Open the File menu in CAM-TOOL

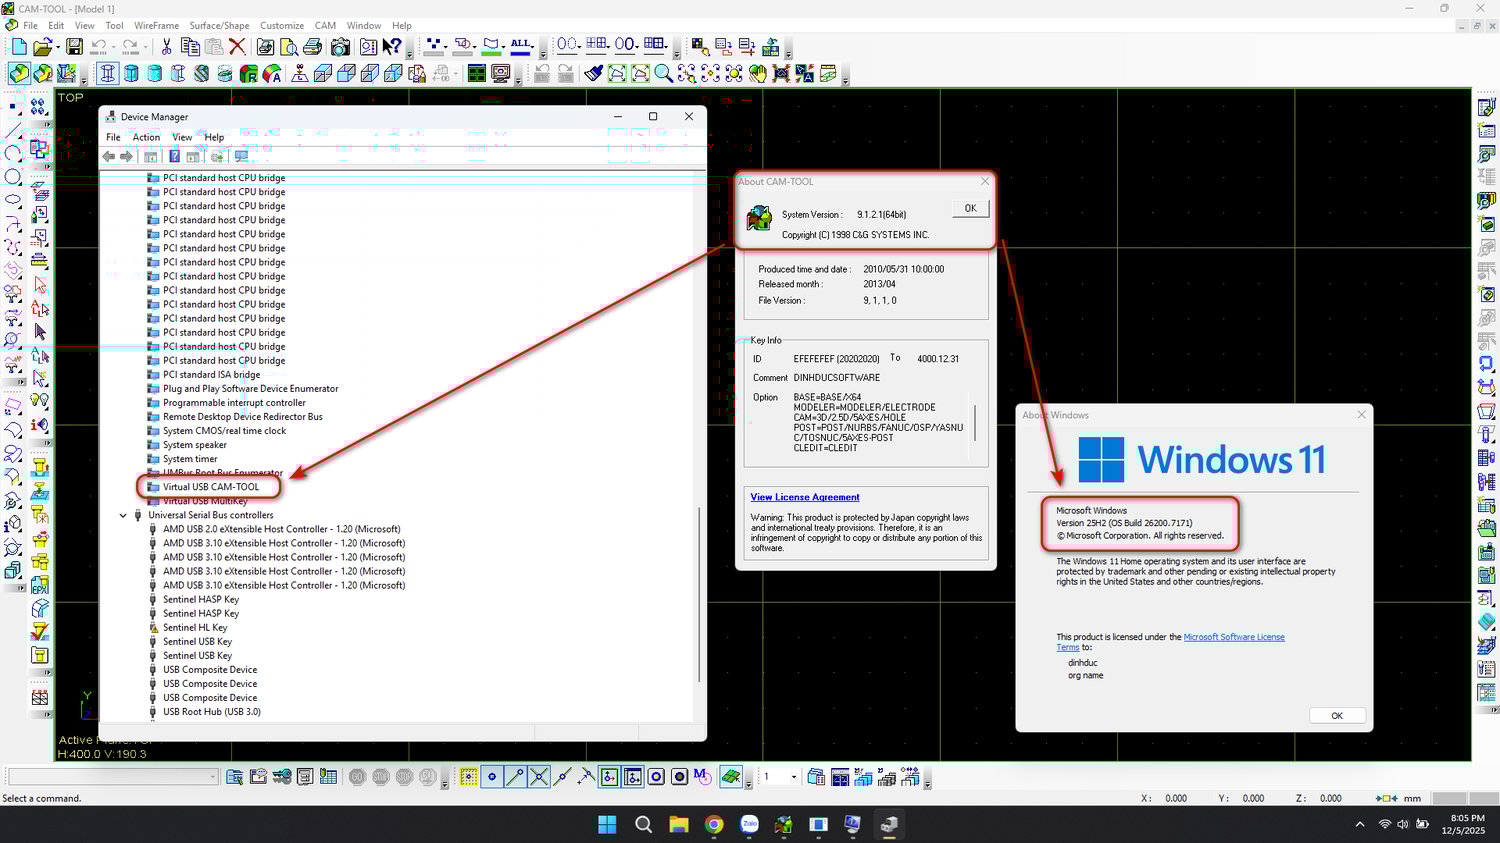tap(30, 26)
